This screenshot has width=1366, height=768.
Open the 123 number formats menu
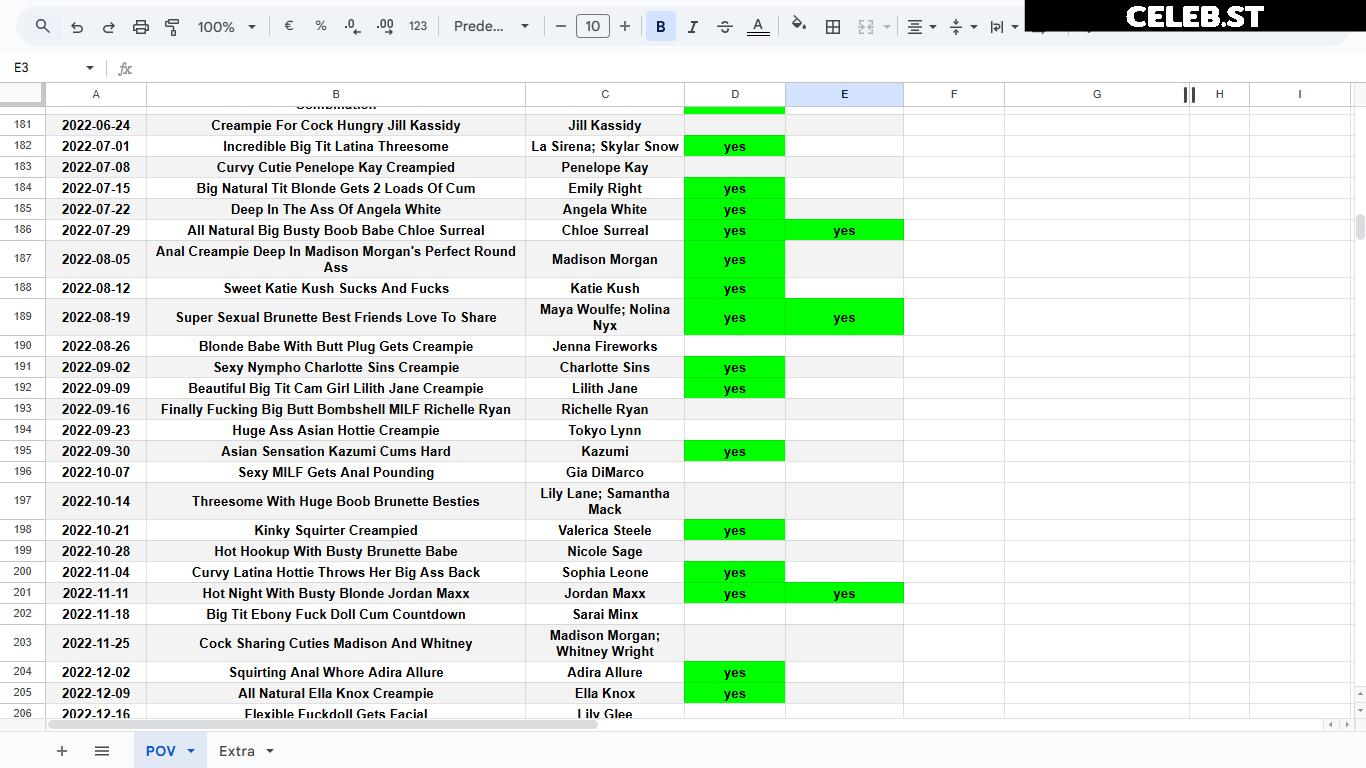[418, 27]
